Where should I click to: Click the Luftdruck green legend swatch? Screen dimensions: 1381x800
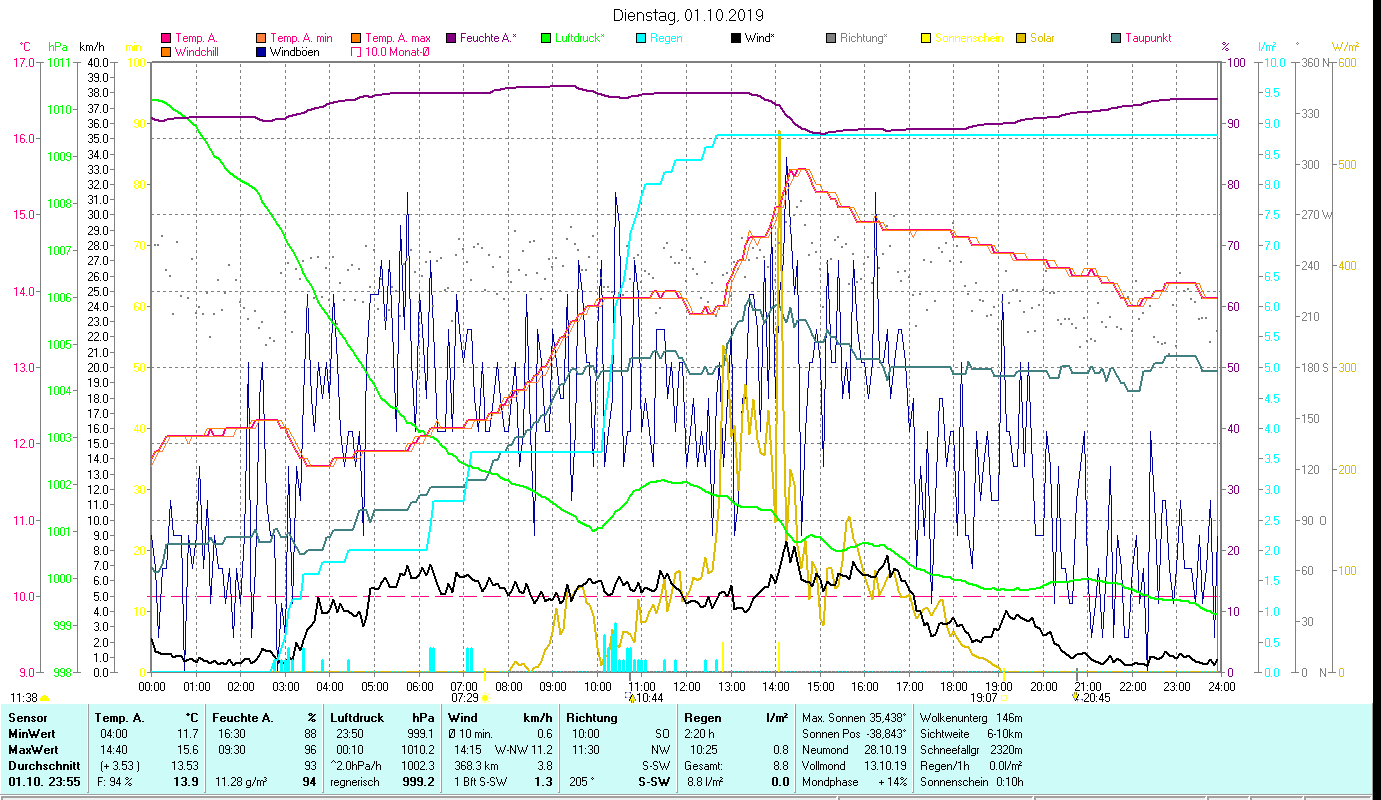coord(546,38)
